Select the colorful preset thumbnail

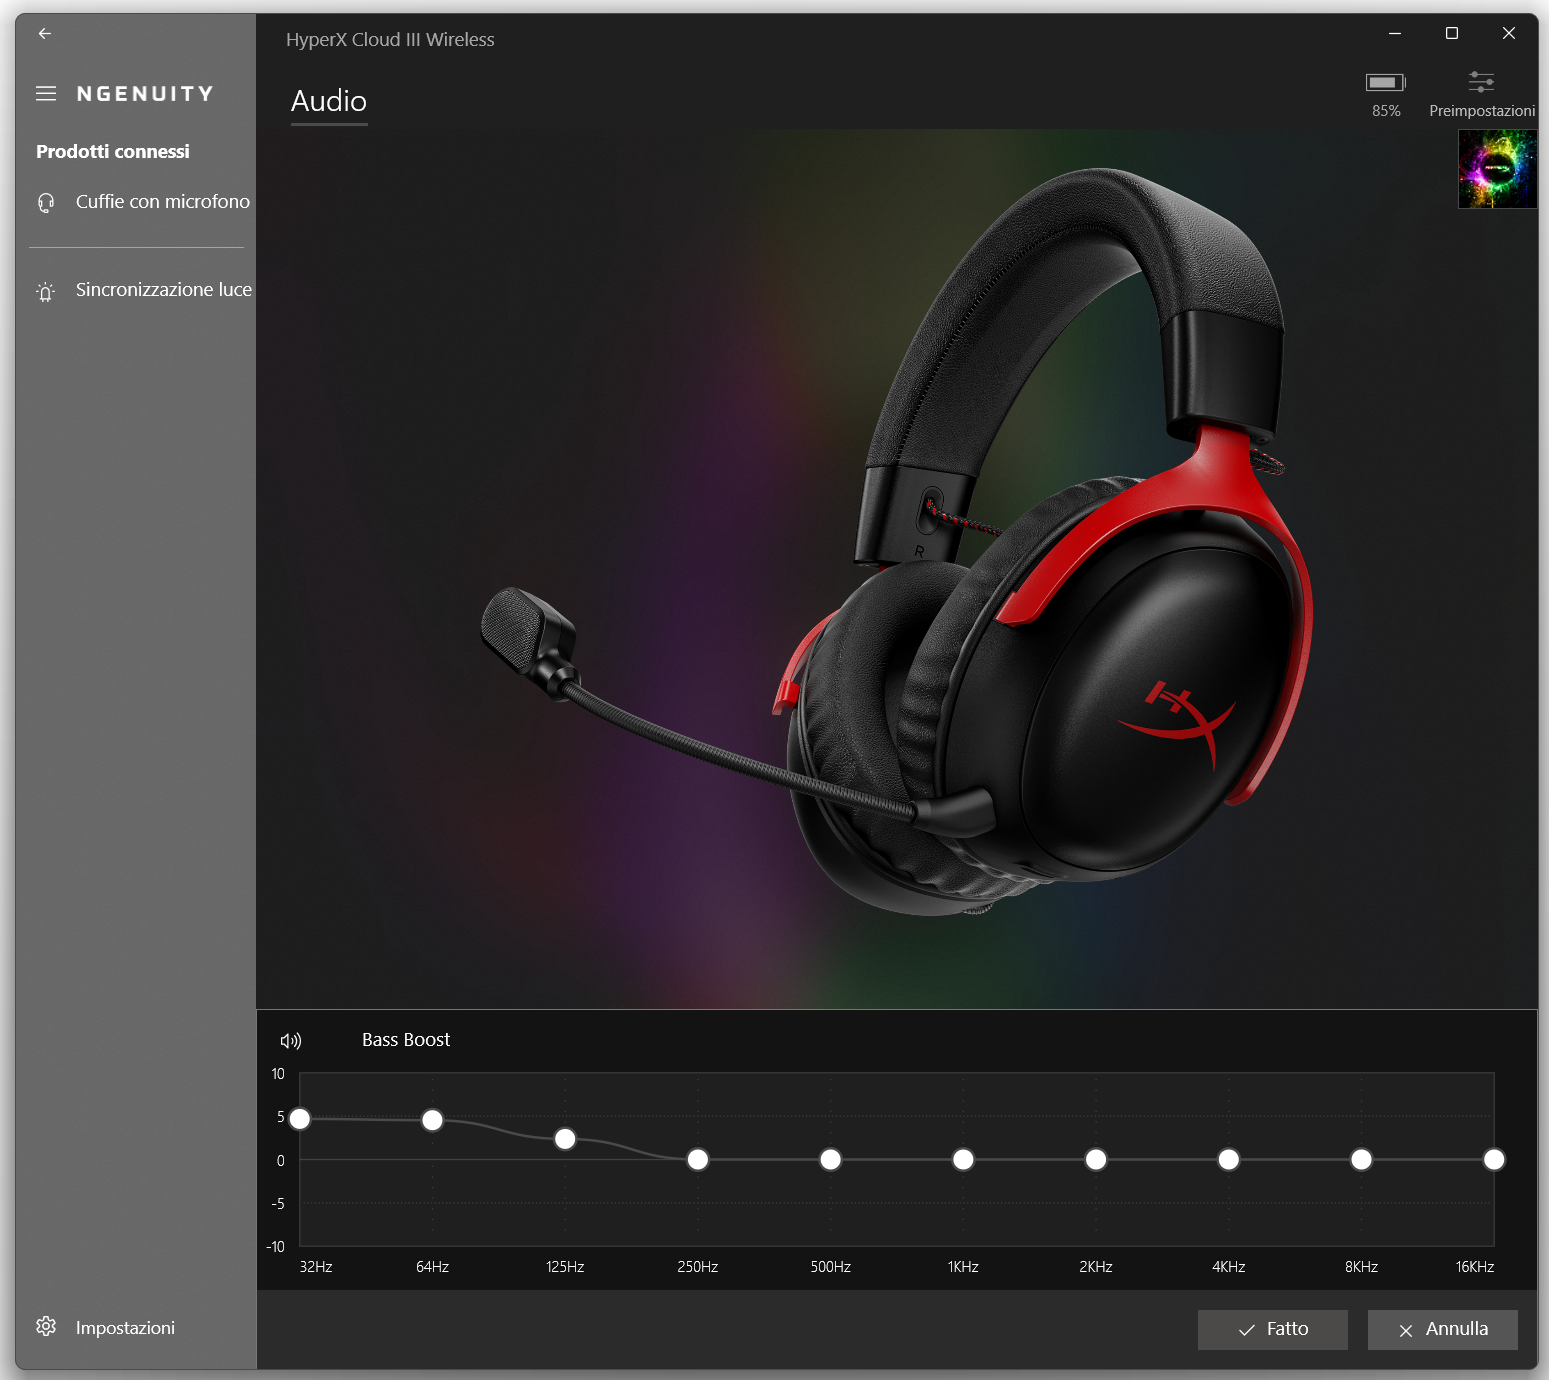coord(1497,169)
